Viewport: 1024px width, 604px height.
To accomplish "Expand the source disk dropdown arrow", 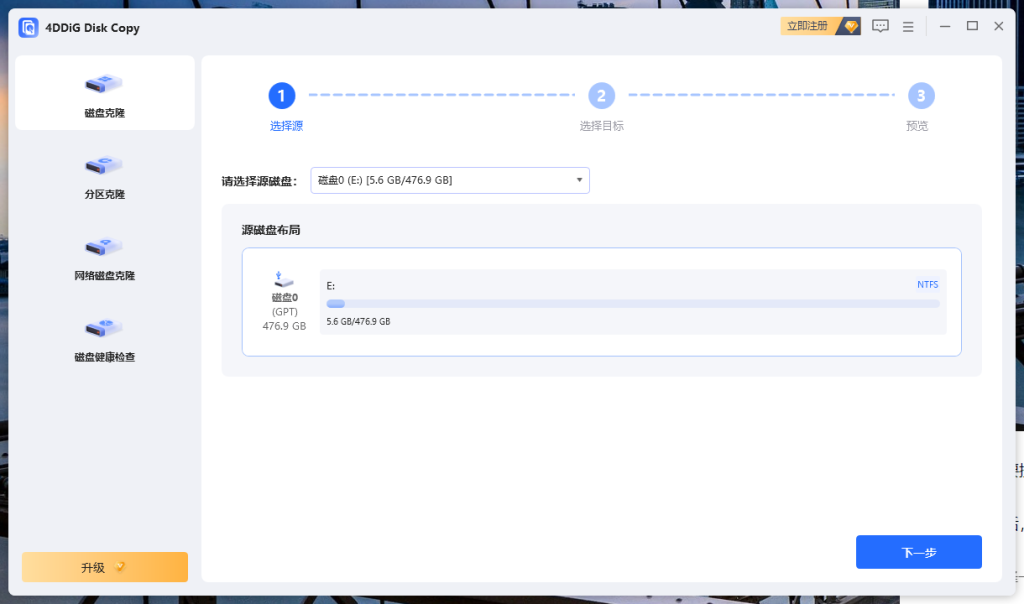I will (579, 180).
